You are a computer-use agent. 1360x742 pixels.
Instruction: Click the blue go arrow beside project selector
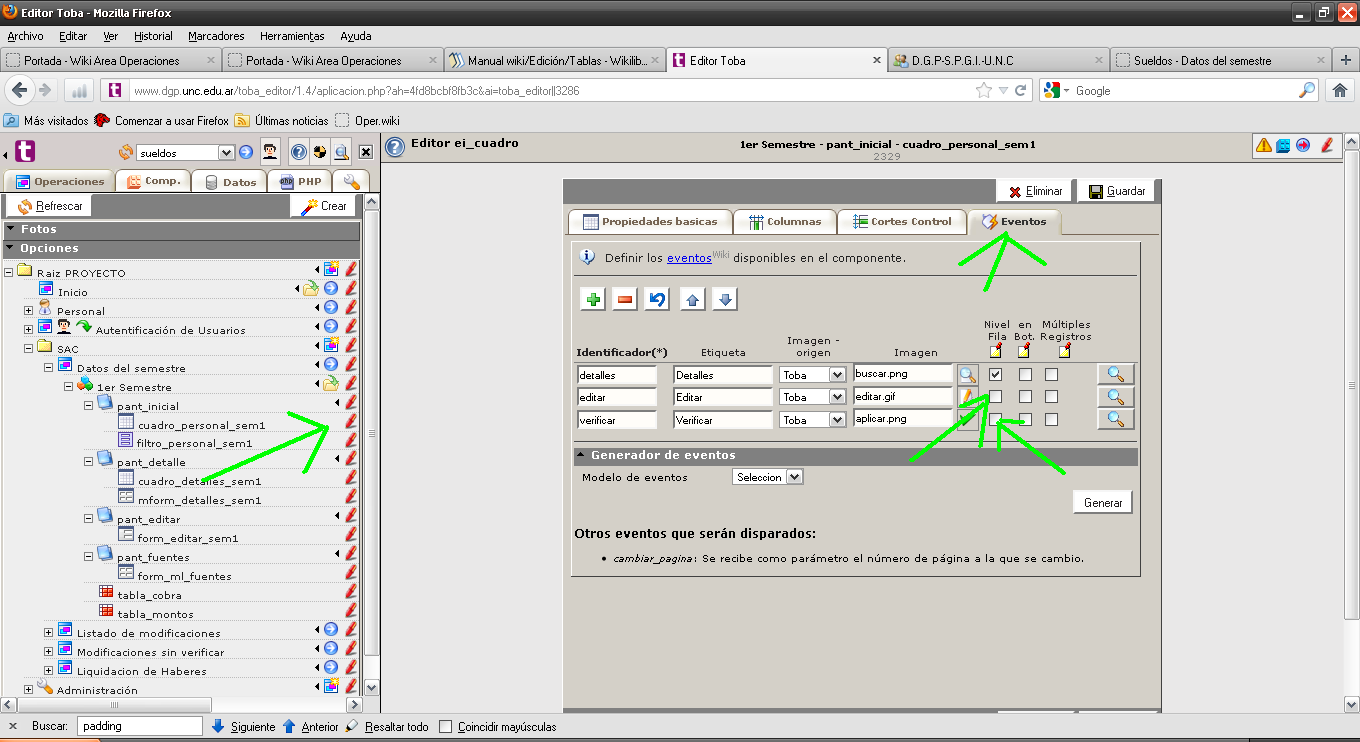tap(246, 153)
